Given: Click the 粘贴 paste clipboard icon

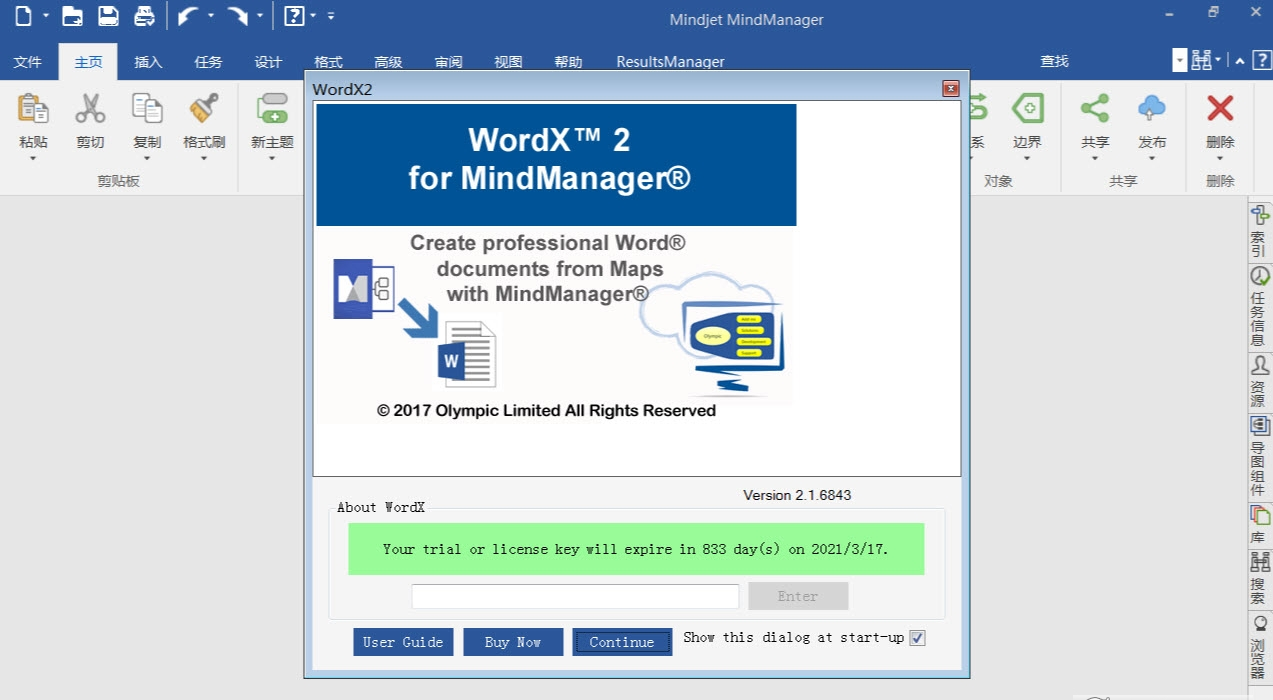Looking at the screenshot, I should pyautogui.click(x=33, y=108).
